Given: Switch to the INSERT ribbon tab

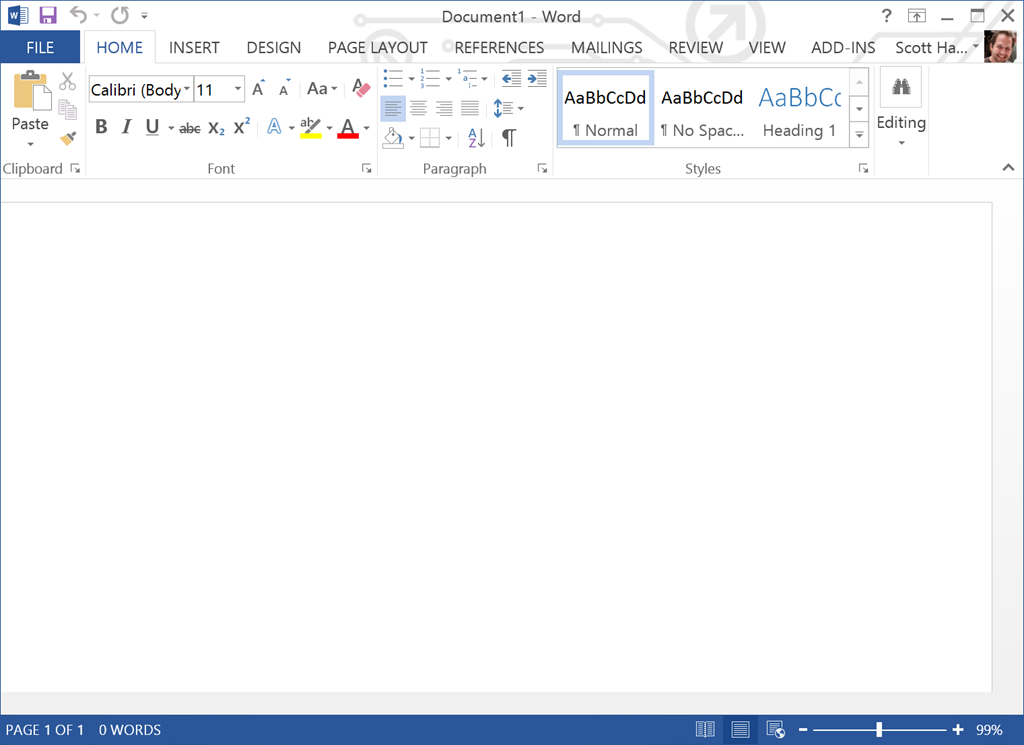Looking at the screenshot, I should click(194, 47).
